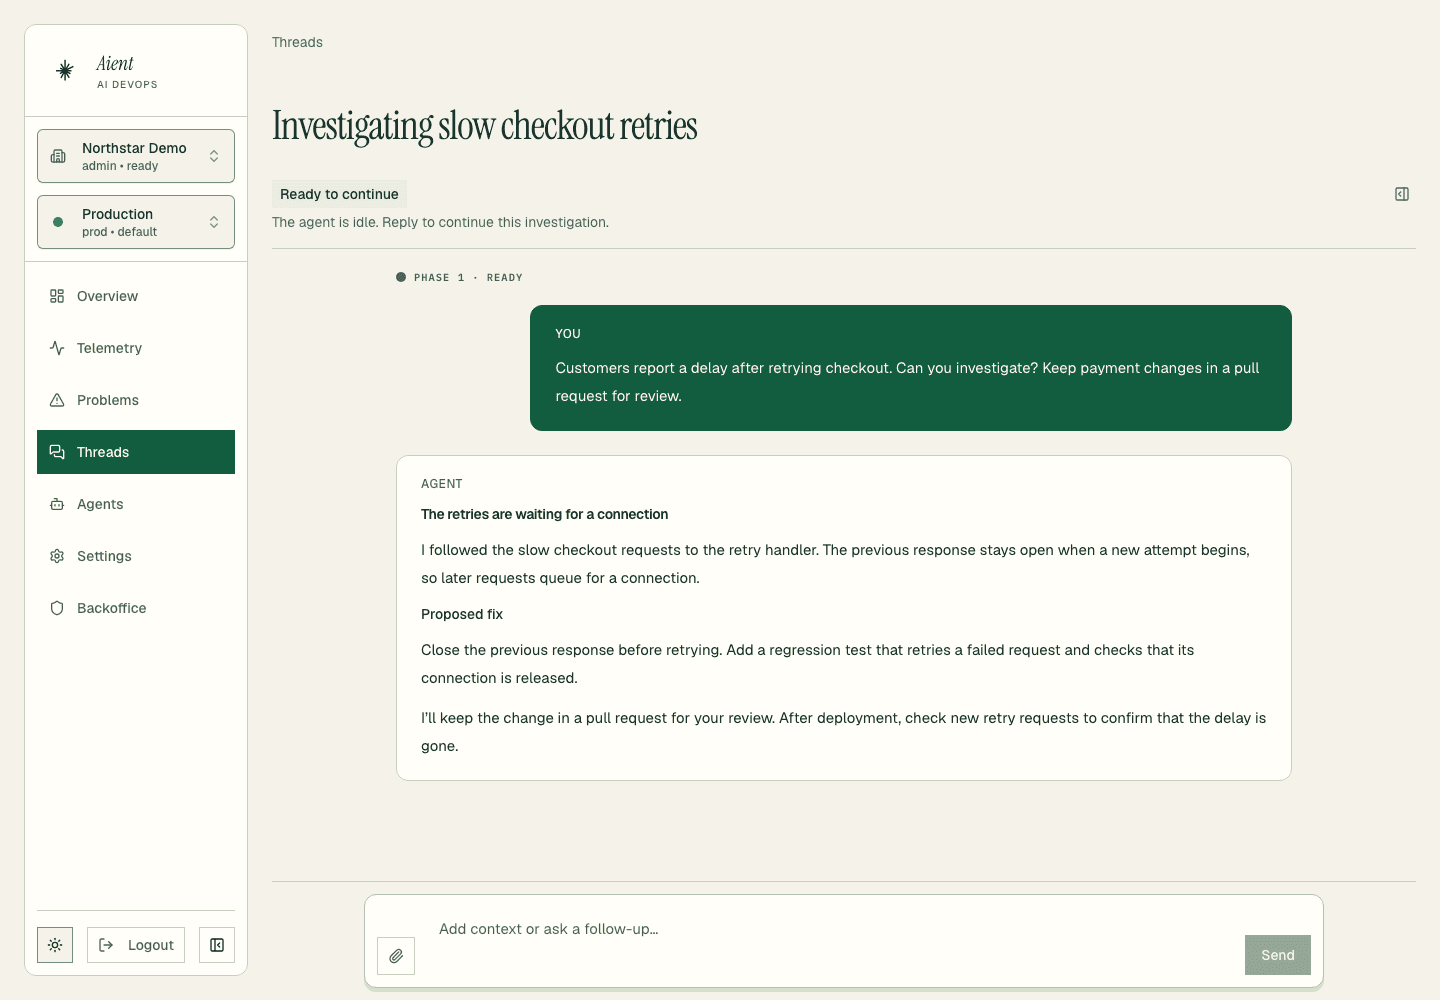
Task: Open the Northstar Demo organization dropdown
Action: point(136,156)
